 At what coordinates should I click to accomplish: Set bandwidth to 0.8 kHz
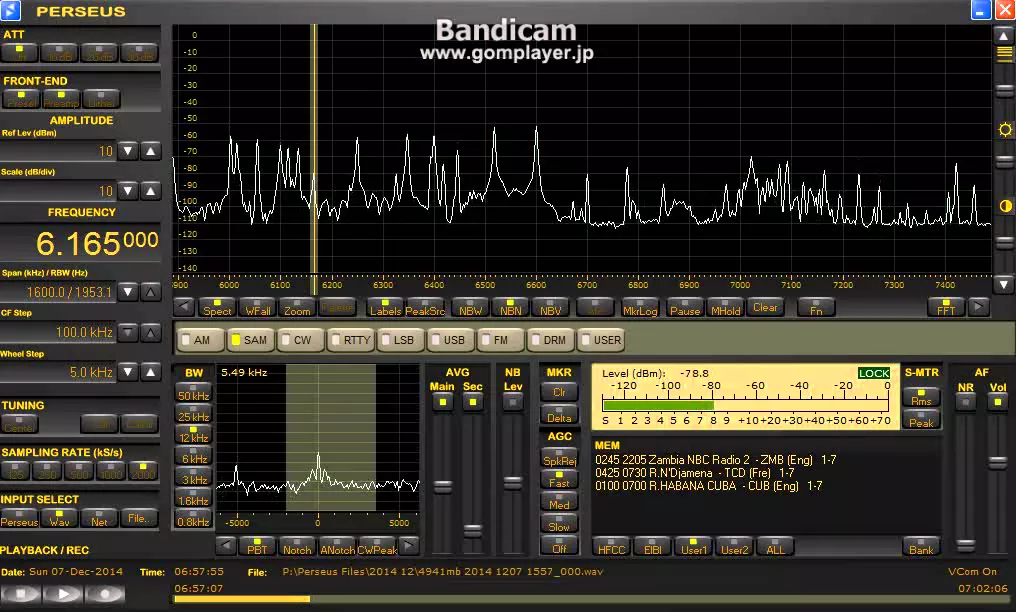(193, 519)
